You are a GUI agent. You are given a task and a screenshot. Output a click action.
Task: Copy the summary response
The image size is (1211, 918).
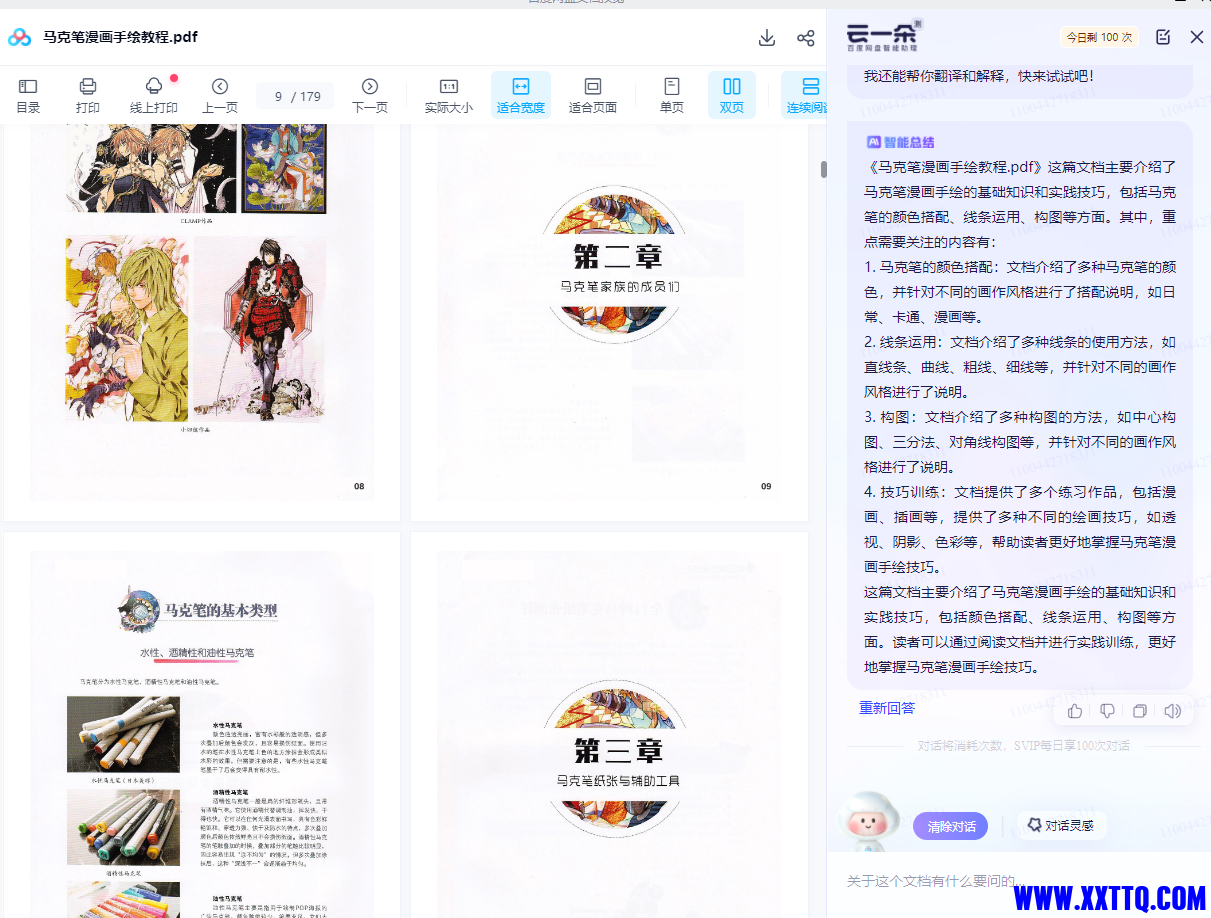pyautogui.click(x=1140, y=711)
